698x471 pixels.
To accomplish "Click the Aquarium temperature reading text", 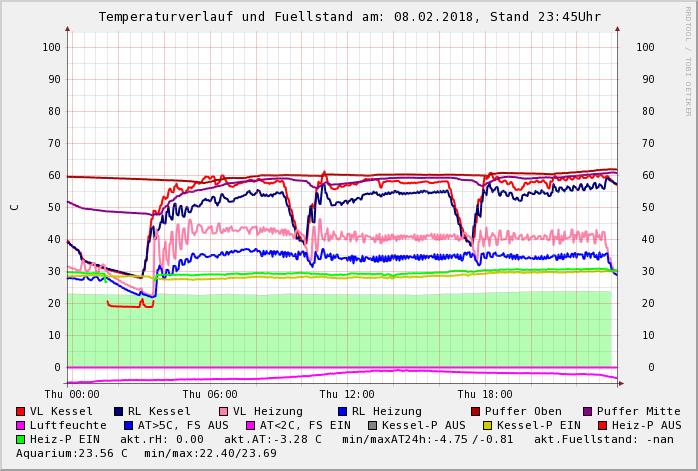I will [x=71, y=453].
